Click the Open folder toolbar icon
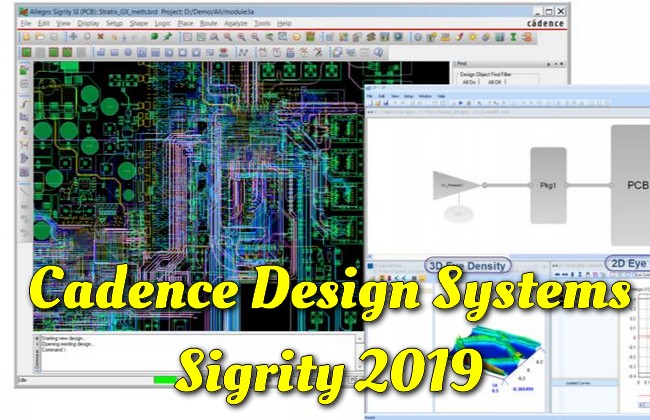 click(40, 37)
